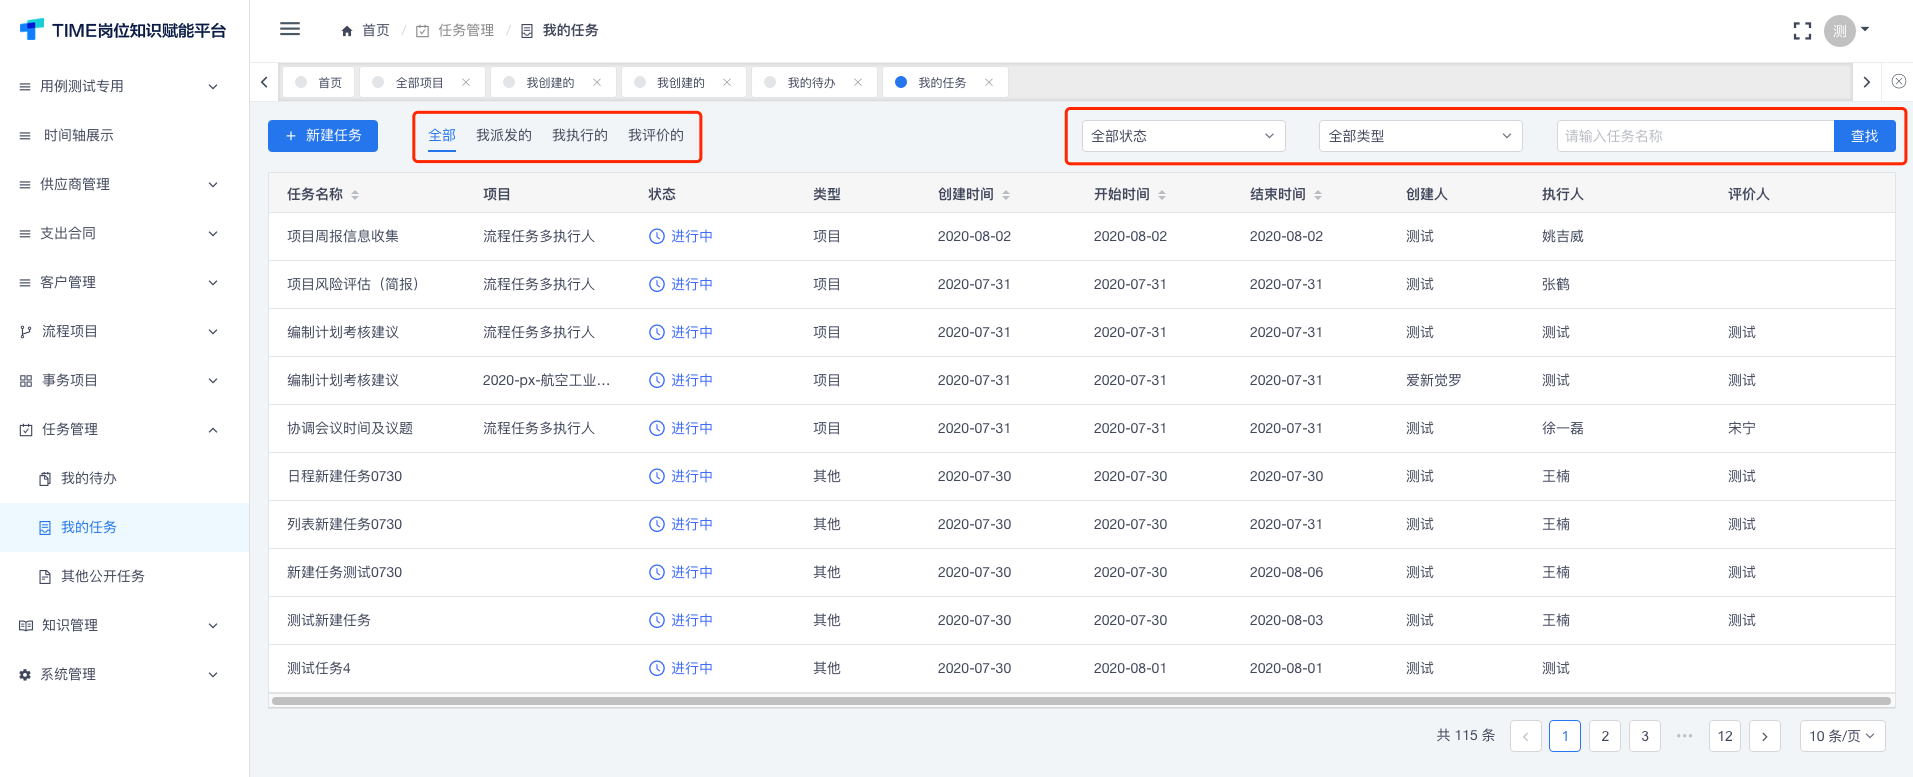
Task: Click the project cell 2020-px-航空工业…
Action: 546,381
